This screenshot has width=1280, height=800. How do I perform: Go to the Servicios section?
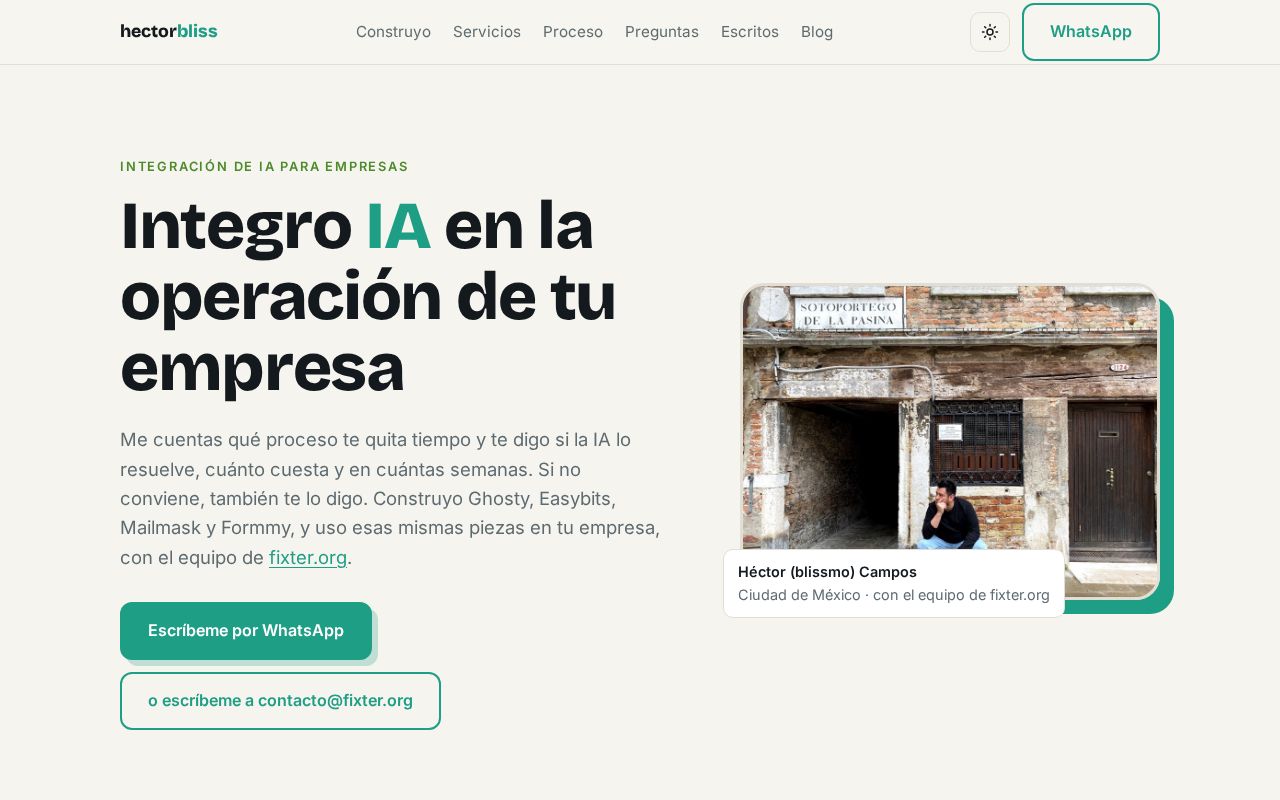487,32
